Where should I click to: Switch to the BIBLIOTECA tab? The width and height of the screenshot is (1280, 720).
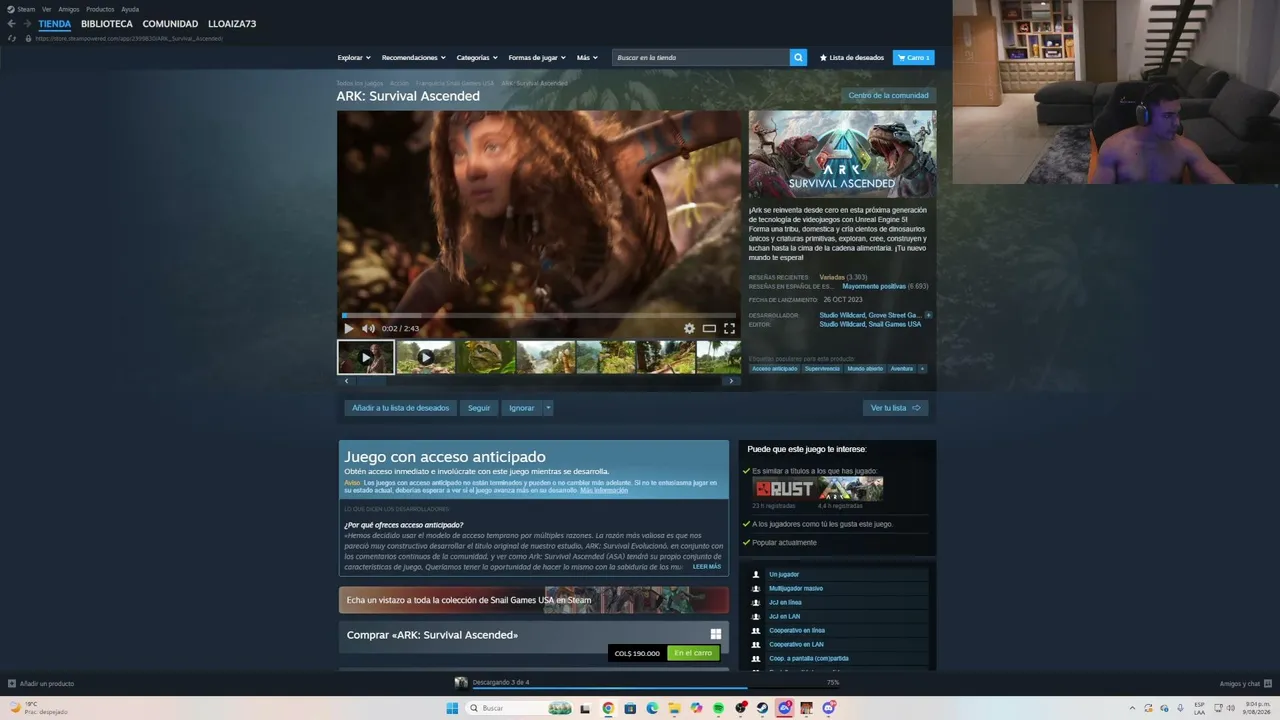[107, 24]
